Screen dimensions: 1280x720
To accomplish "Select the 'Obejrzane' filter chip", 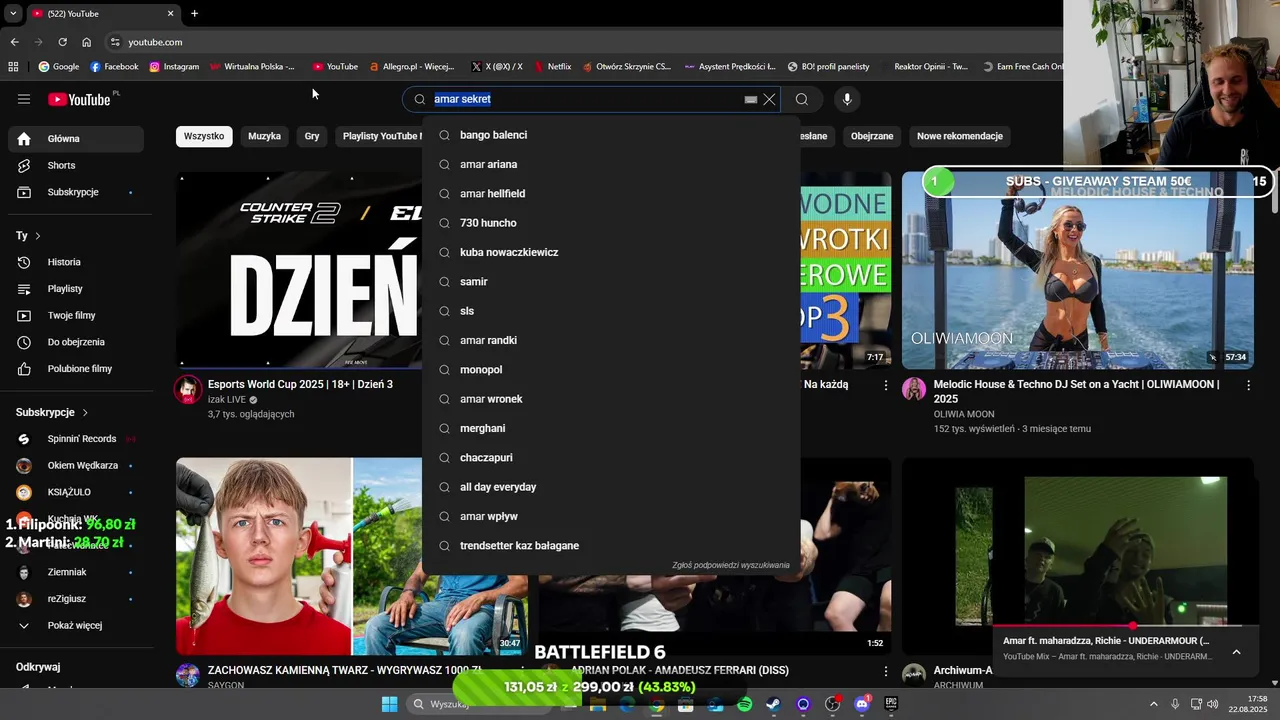I will [872, 136].
